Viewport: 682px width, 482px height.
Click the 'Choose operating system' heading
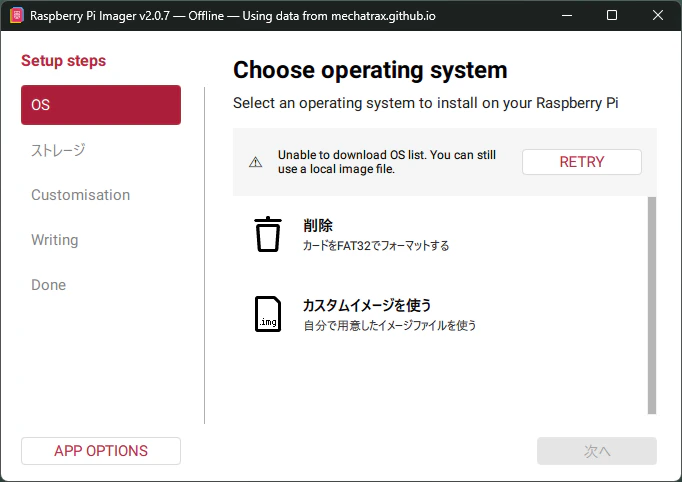pyautogui.click(x=370, y=70)
